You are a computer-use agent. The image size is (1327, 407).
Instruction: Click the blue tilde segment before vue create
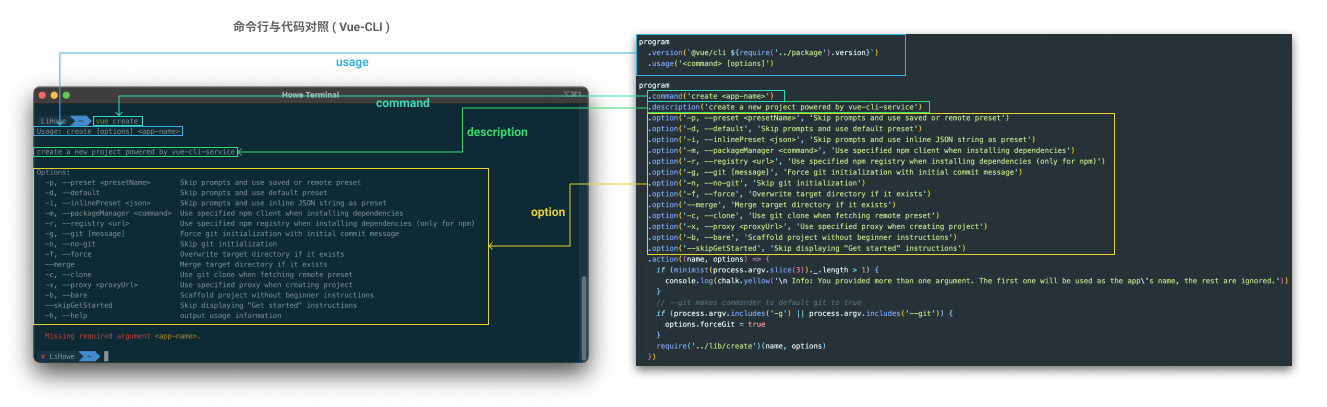83,120
